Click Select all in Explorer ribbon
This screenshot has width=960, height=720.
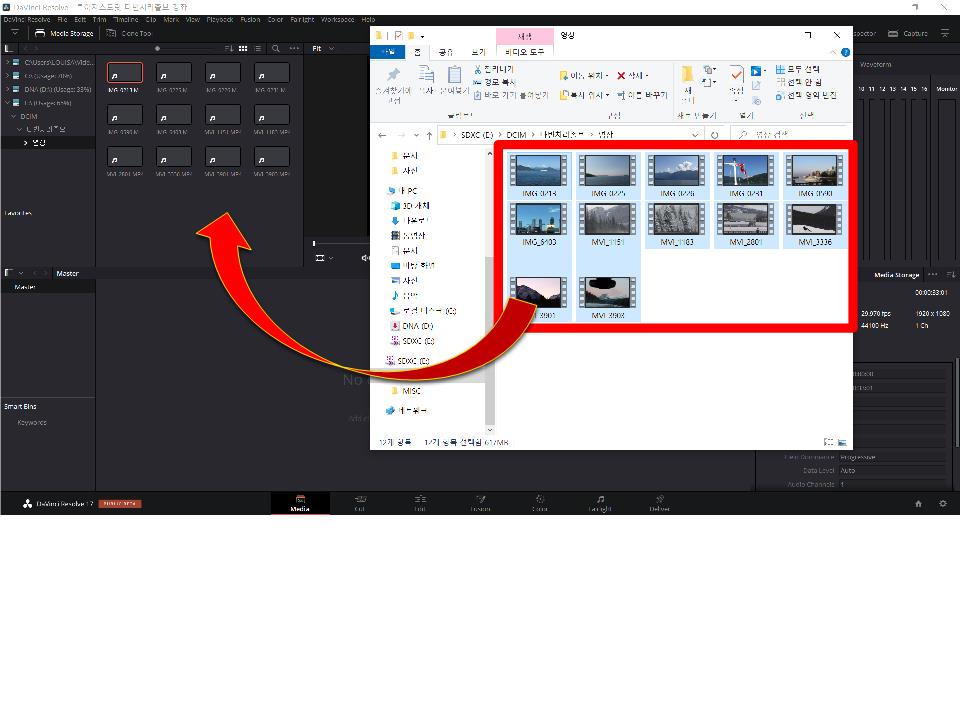(x=798, y=69)
